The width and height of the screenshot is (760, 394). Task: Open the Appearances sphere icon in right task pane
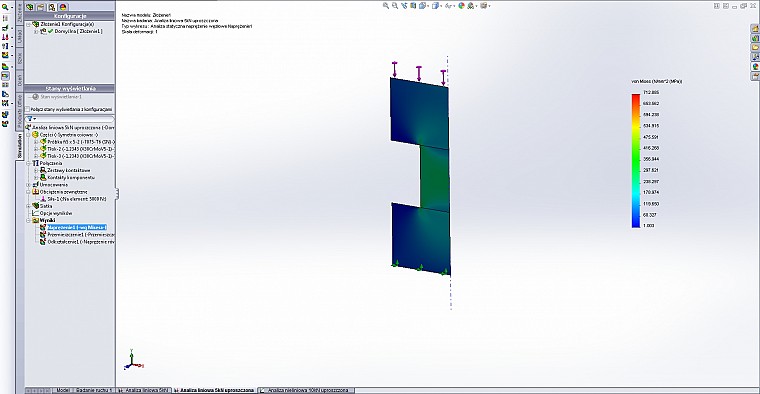[755, 67]
